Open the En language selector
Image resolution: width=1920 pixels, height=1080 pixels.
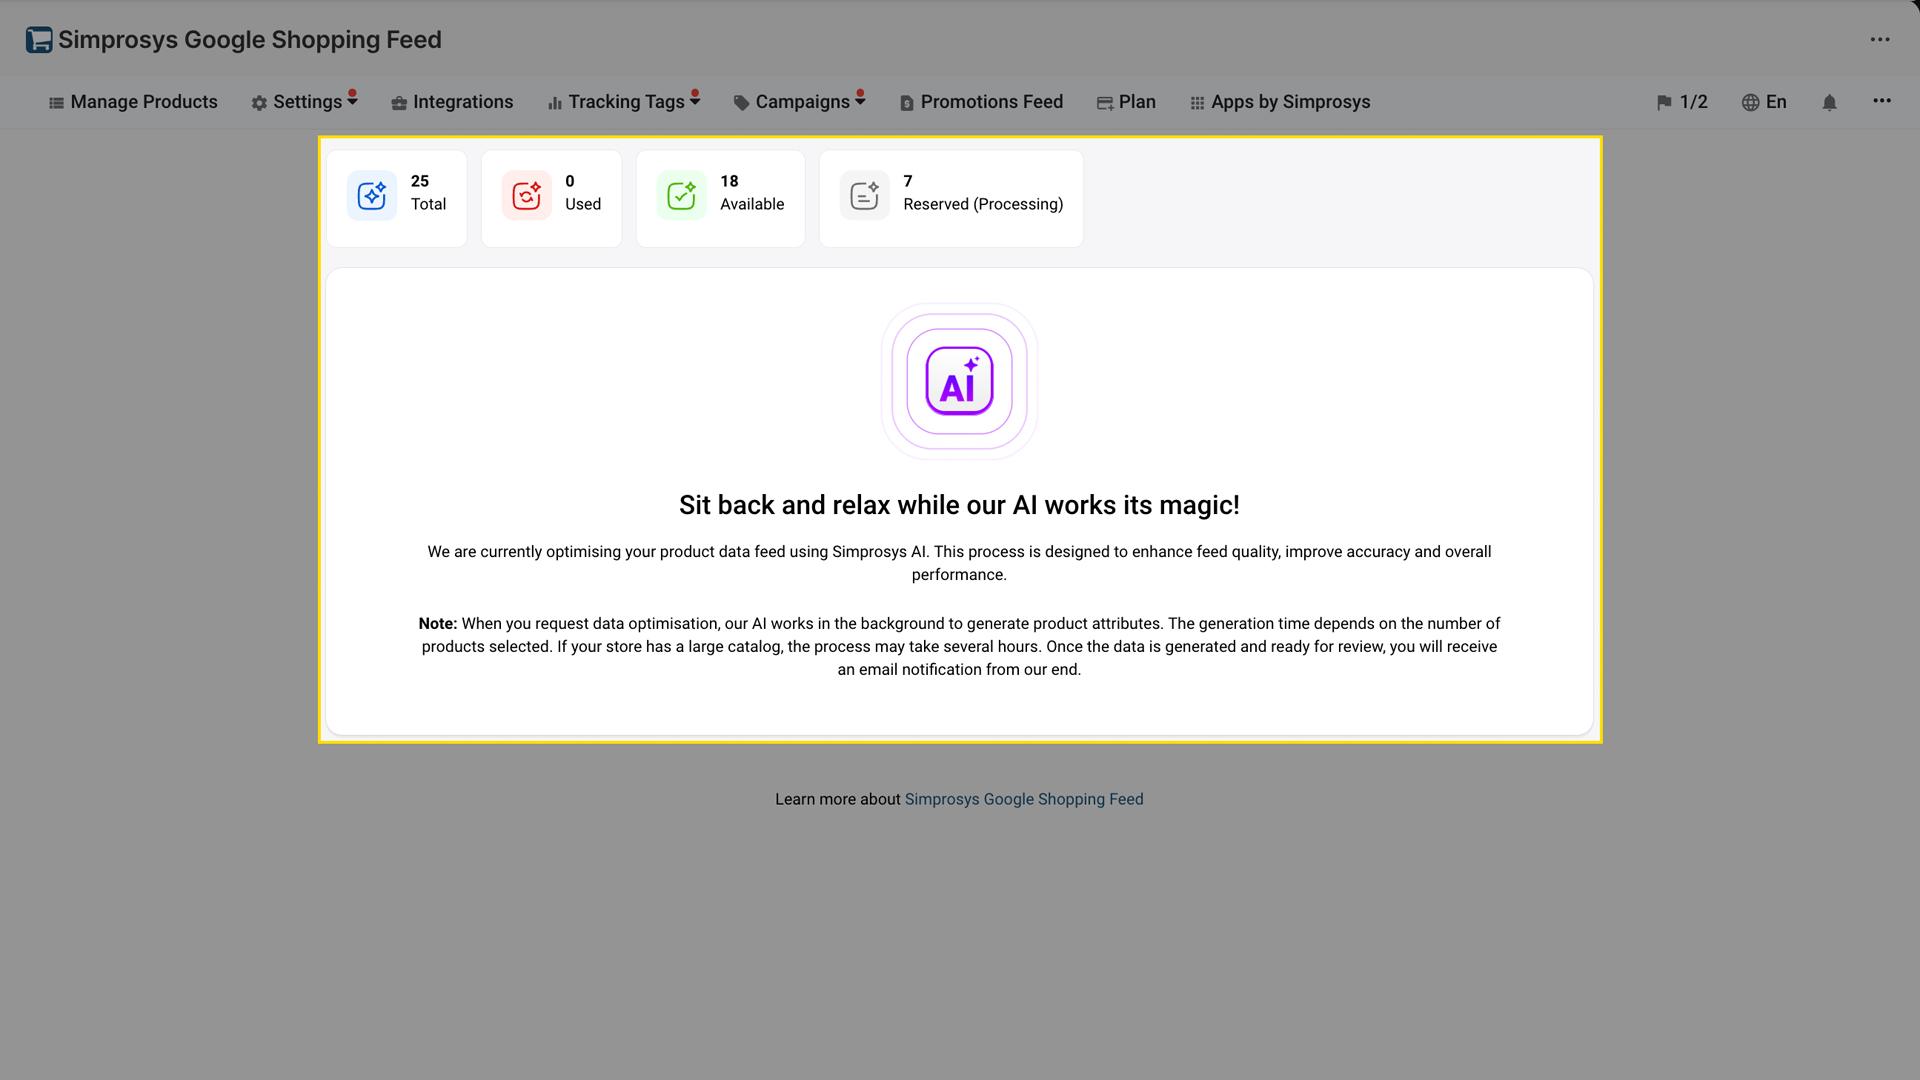[1764, 102]
